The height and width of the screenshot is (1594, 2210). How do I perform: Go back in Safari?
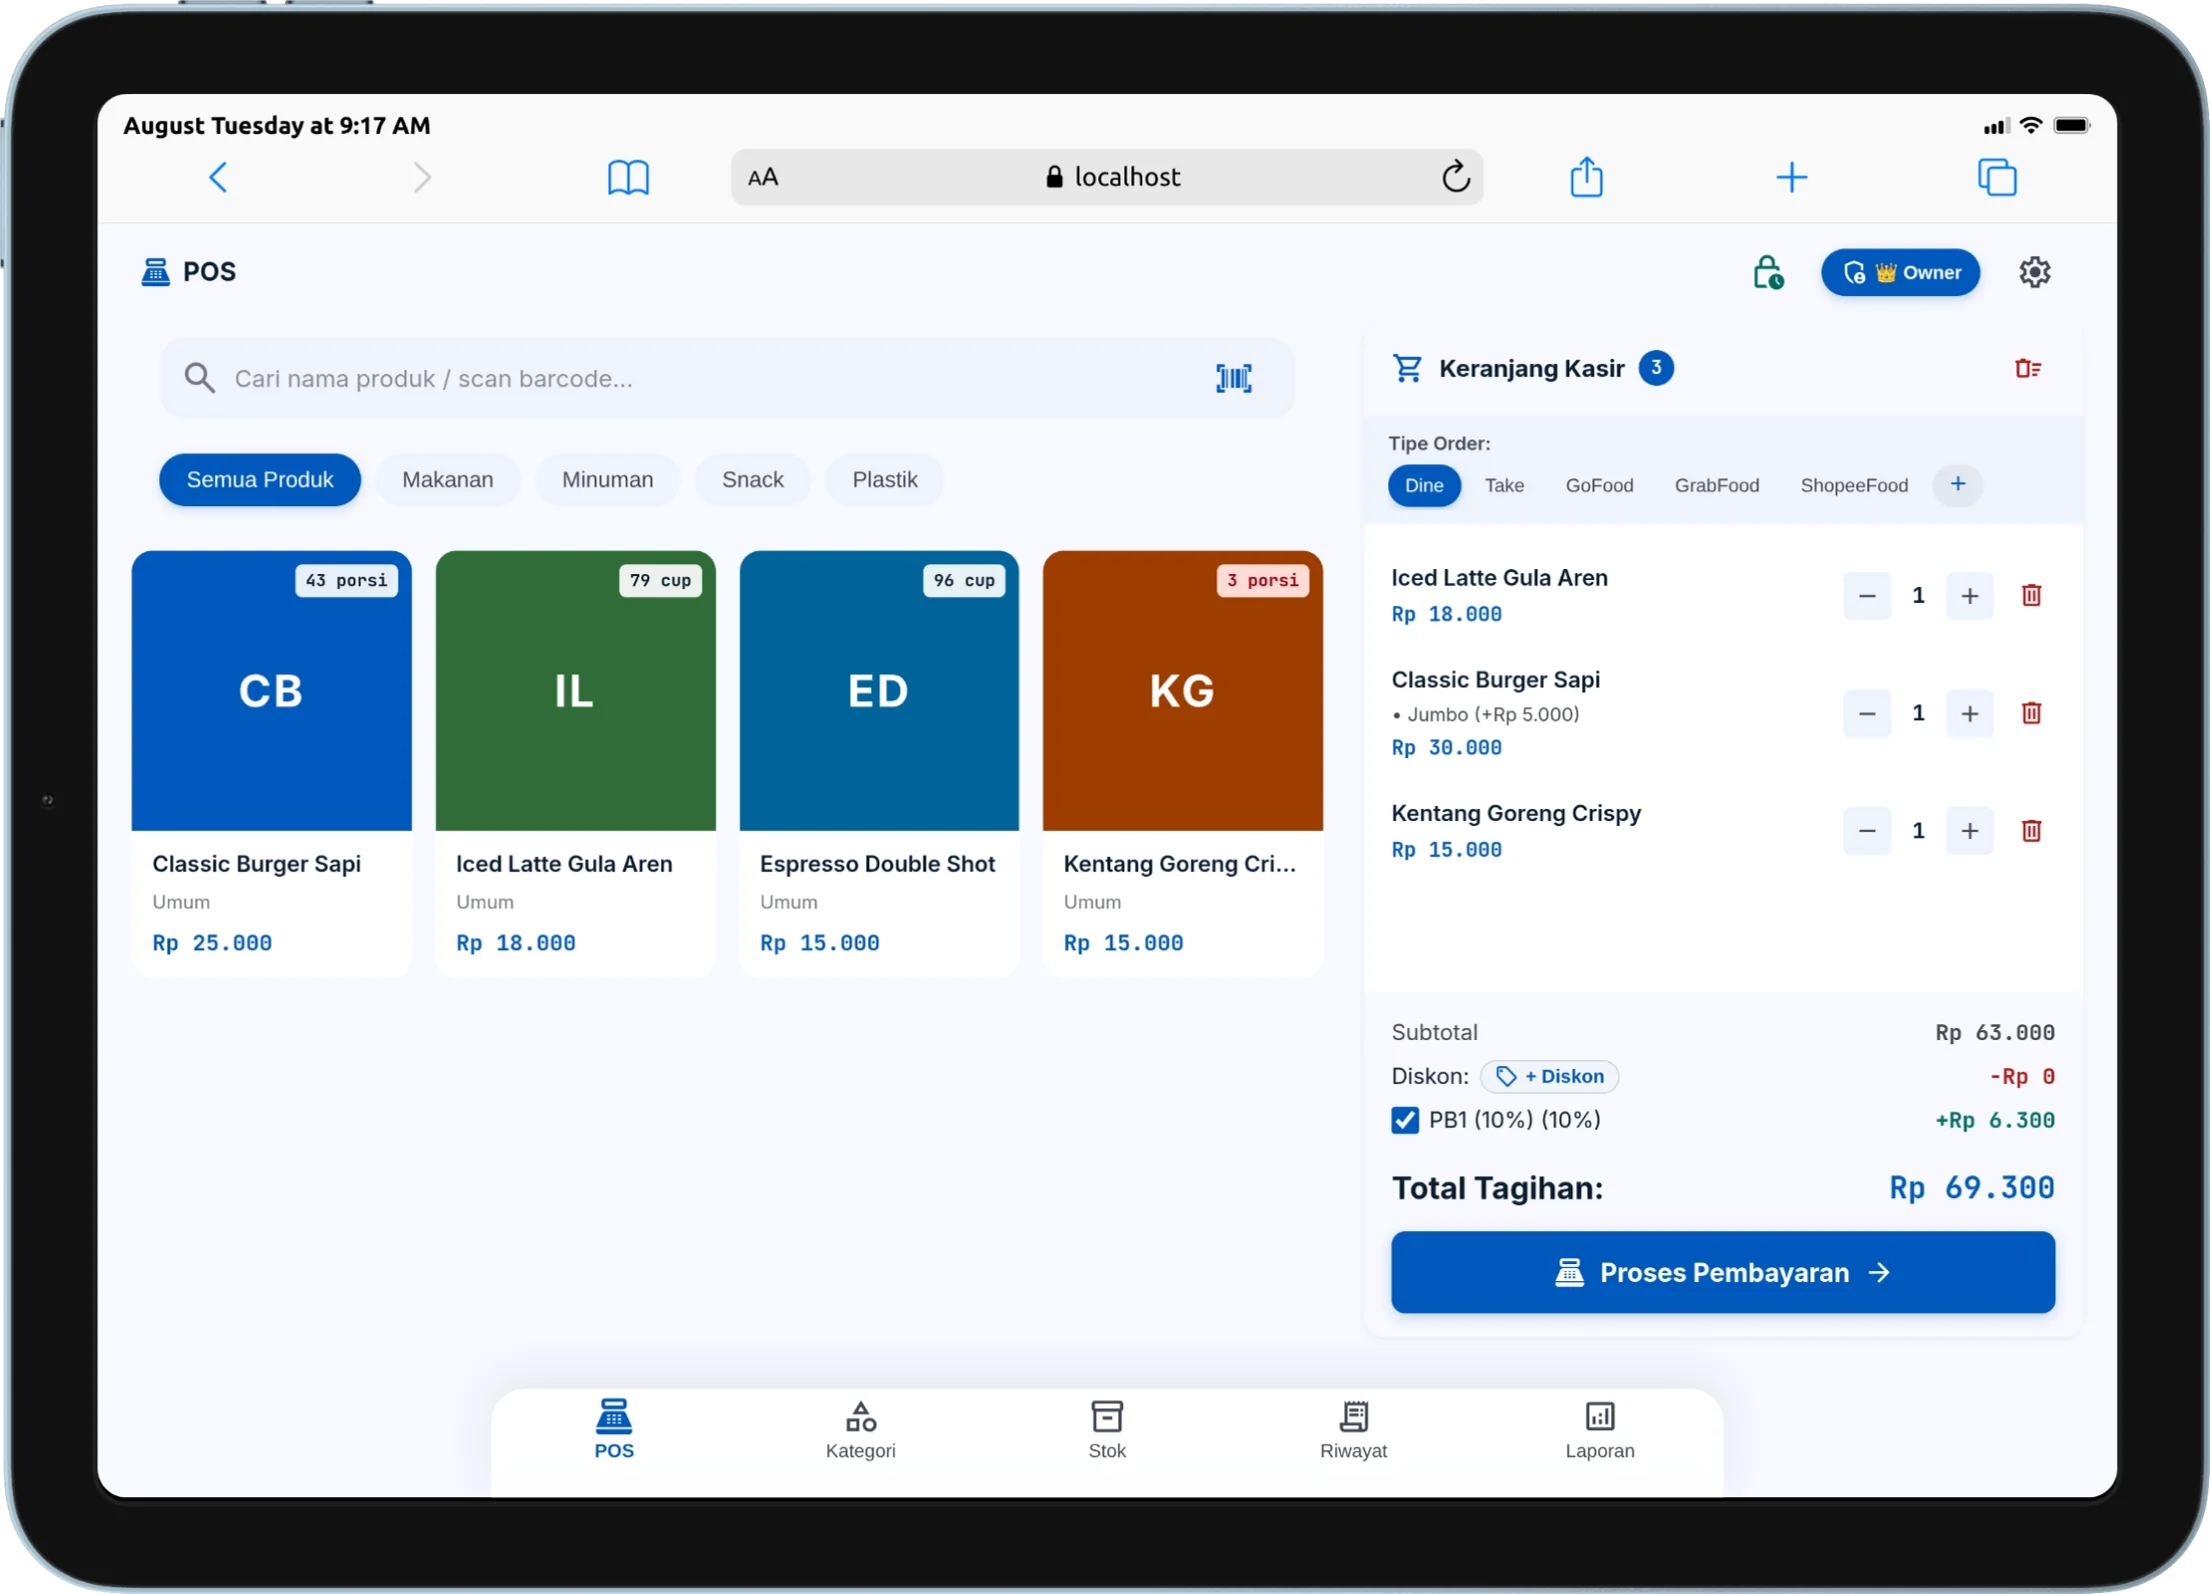point(218,177)
